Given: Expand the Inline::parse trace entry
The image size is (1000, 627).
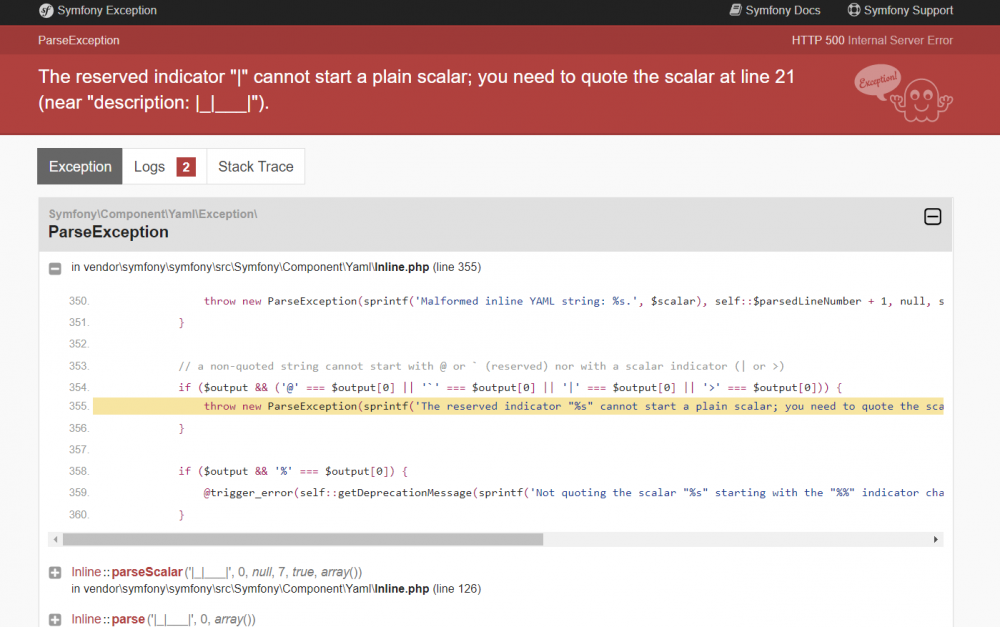Looking at the screenshot, I should click(55, 620).
